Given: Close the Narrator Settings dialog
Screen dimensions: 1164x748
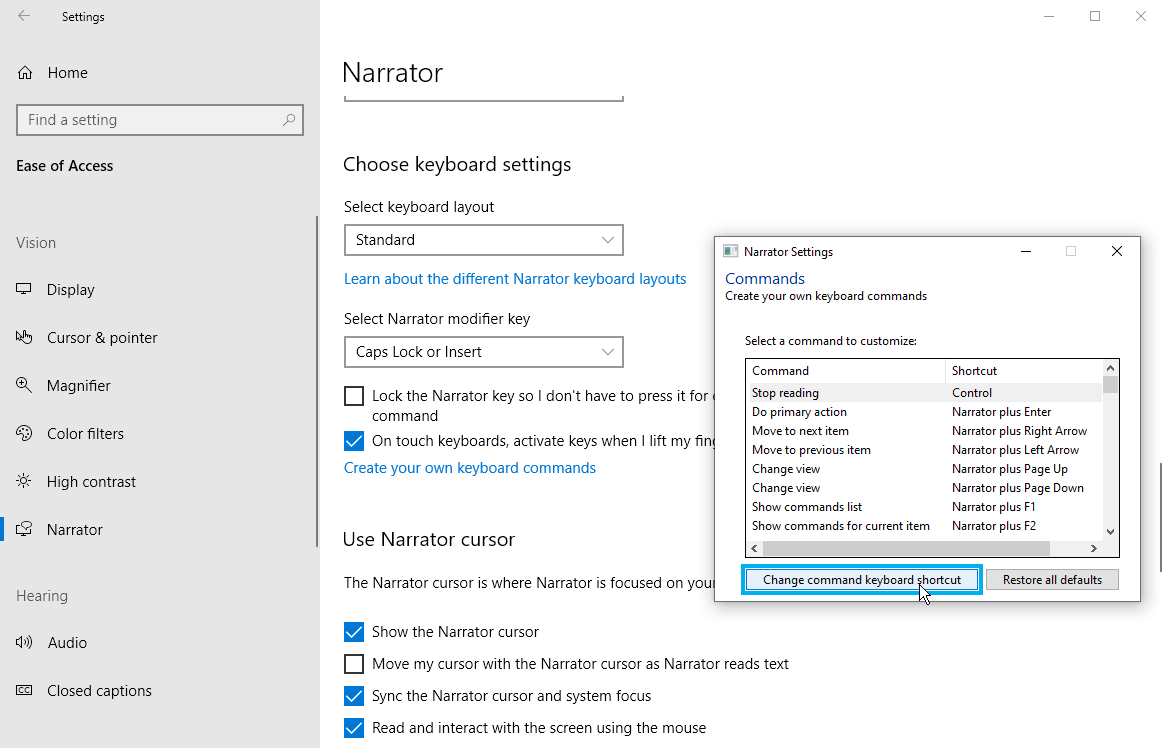Looking at the screenshot, I should pyautogui.click(x=1116, y=252).
